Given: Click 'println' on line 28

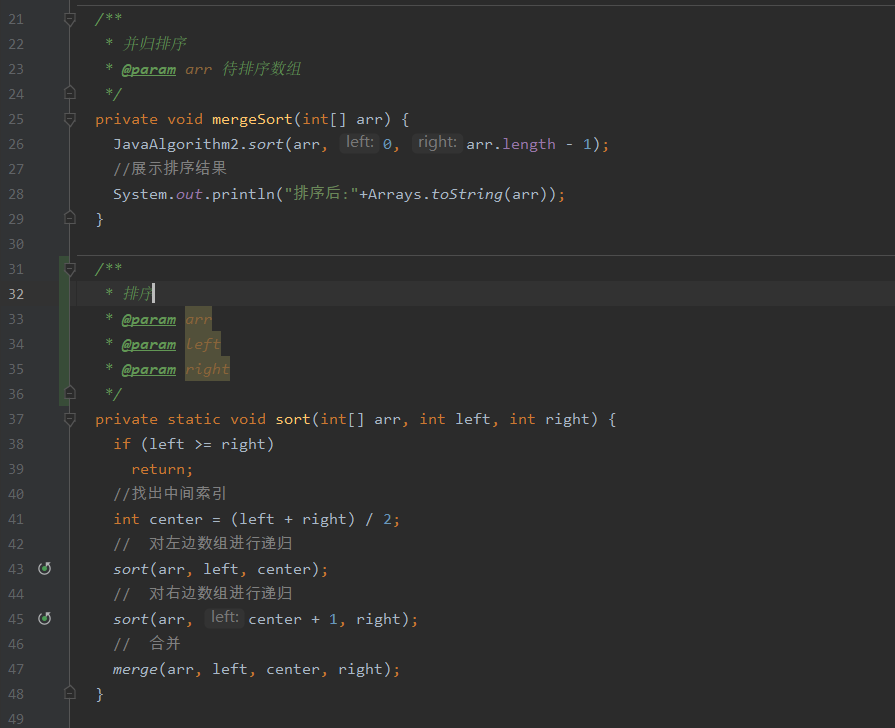Looking at the screenshot, I should pyautogui.click(x=243, y=195).
